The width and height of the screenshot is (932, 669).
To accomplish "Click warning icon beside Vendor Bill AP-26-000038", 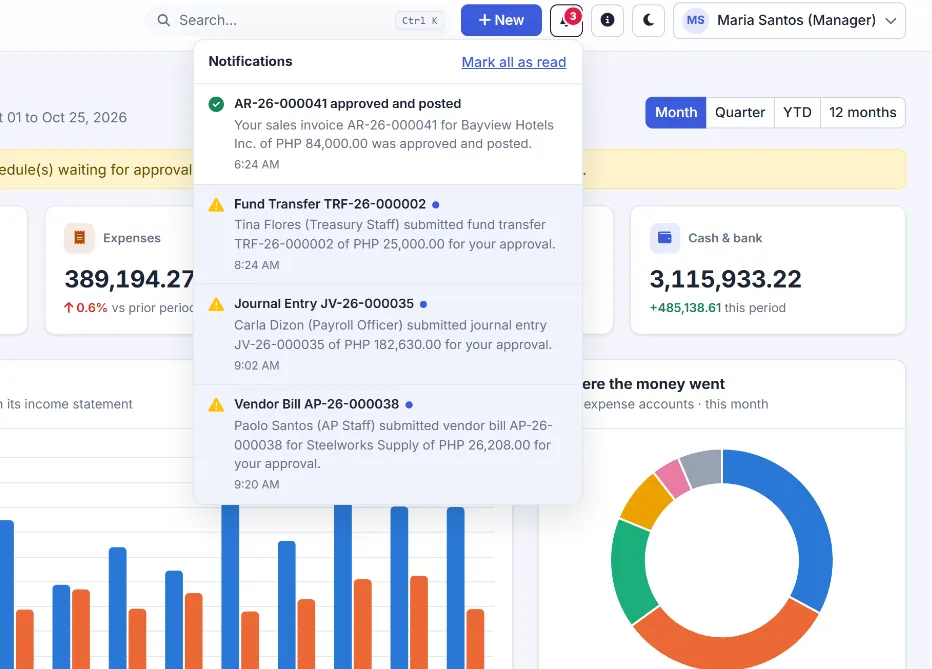I will click(216, 405).
